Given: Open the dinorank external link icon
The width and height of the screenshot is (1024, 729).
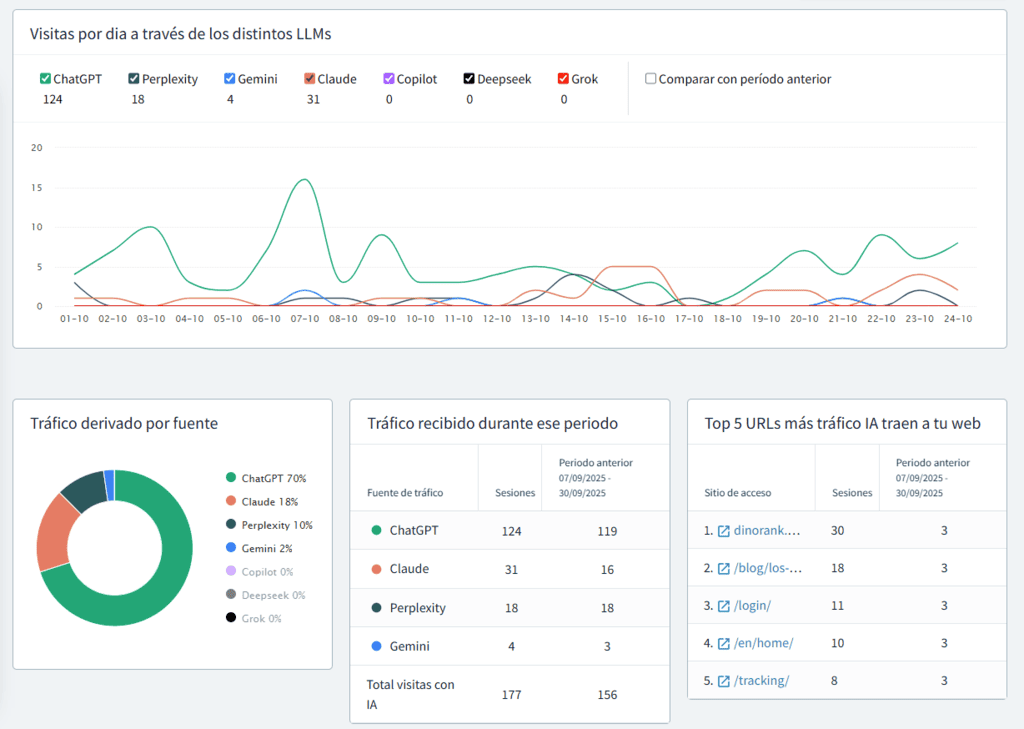Looking at the screenshot, I should (723, 530).
